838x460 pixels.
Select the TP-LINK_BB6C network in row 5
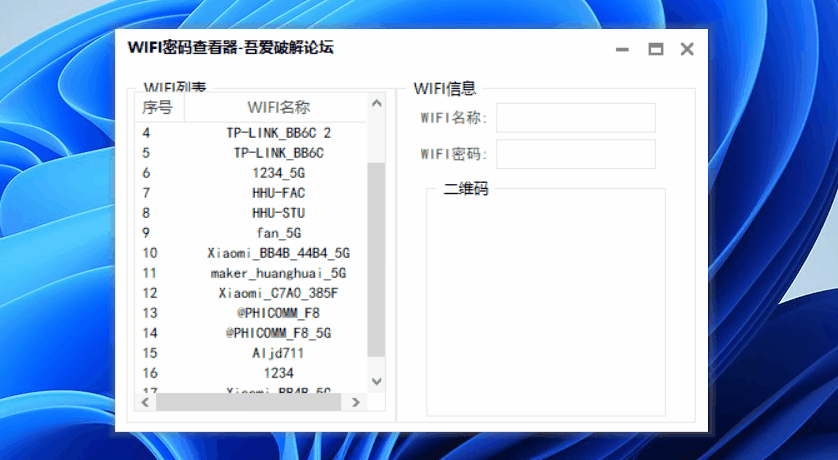251,153
